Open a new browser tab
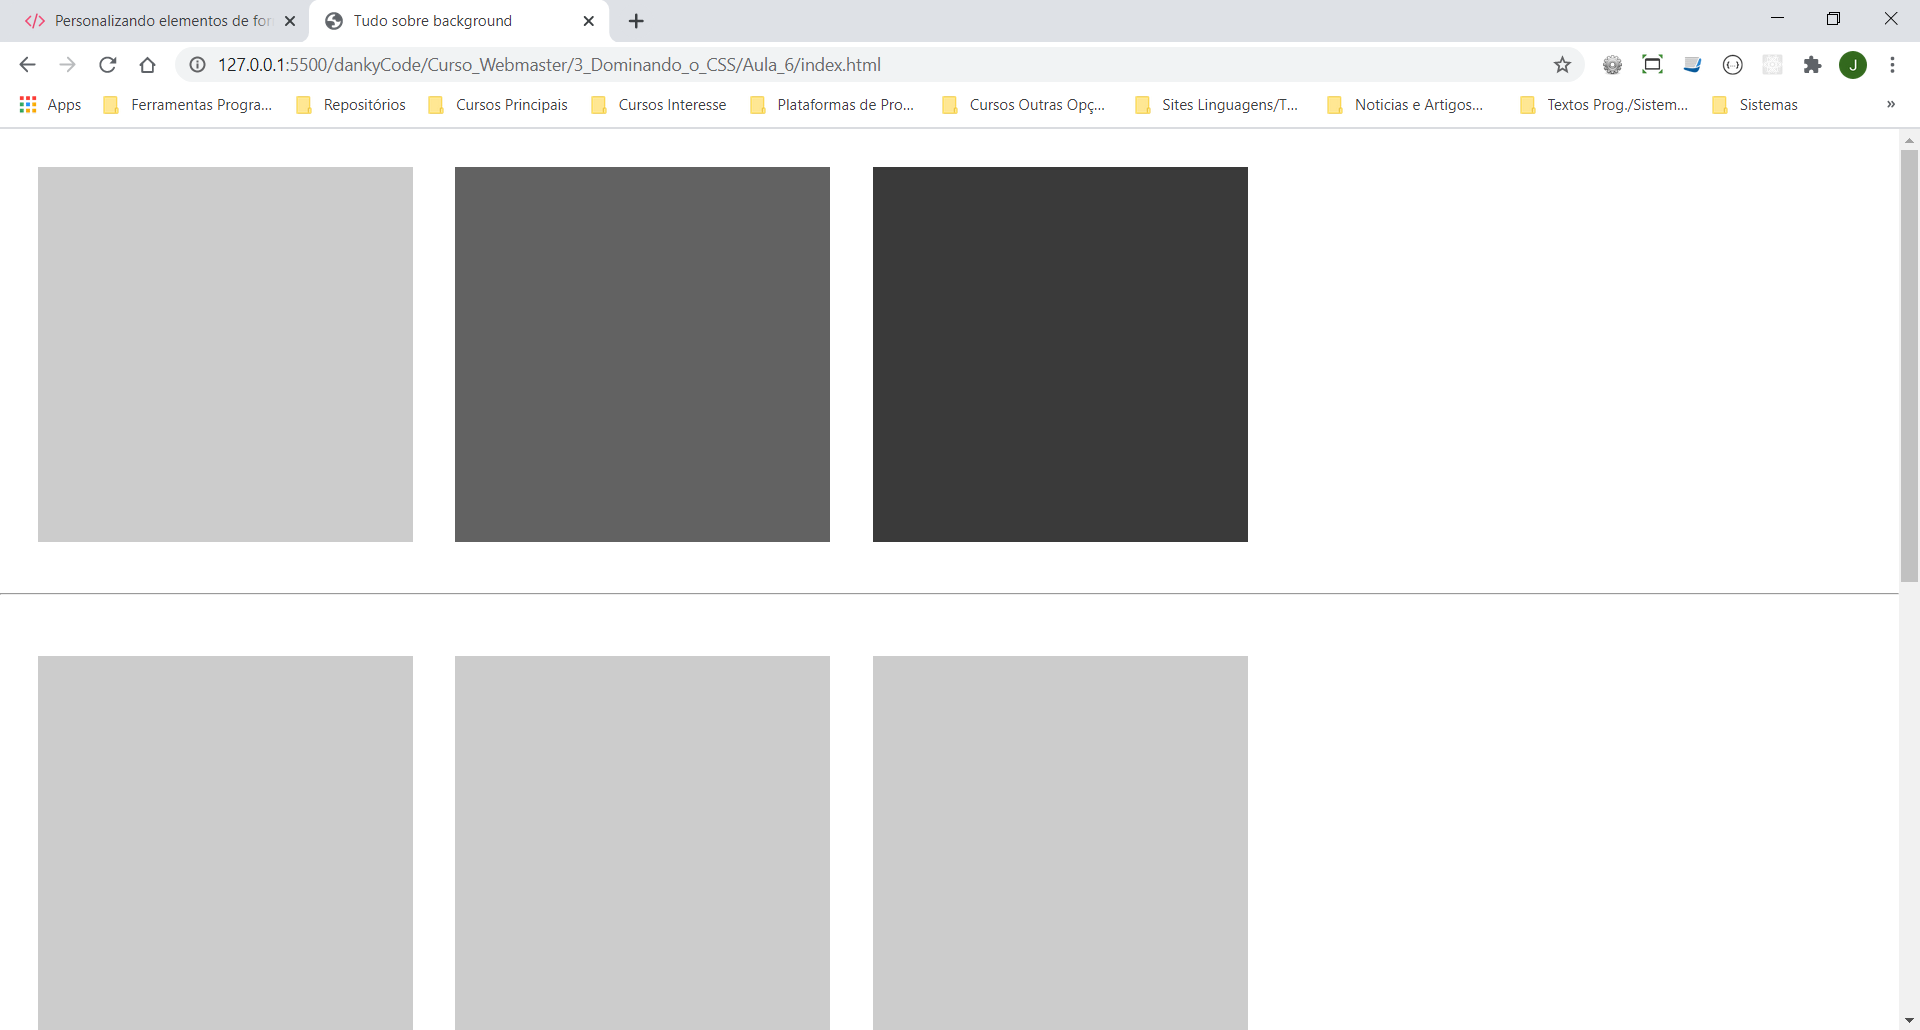Screen dimensions: 1920x1030 636,21
